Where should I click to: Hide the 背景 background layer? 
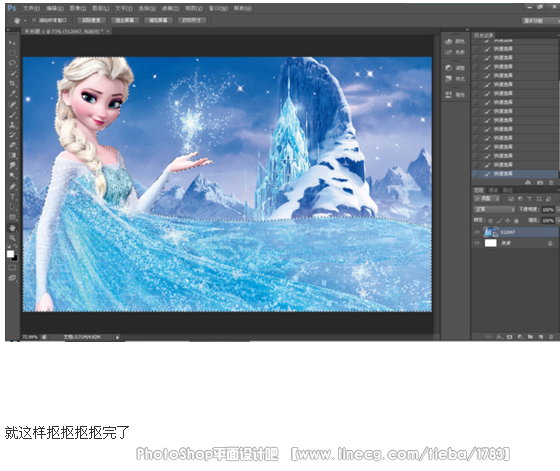pos(477,243)
